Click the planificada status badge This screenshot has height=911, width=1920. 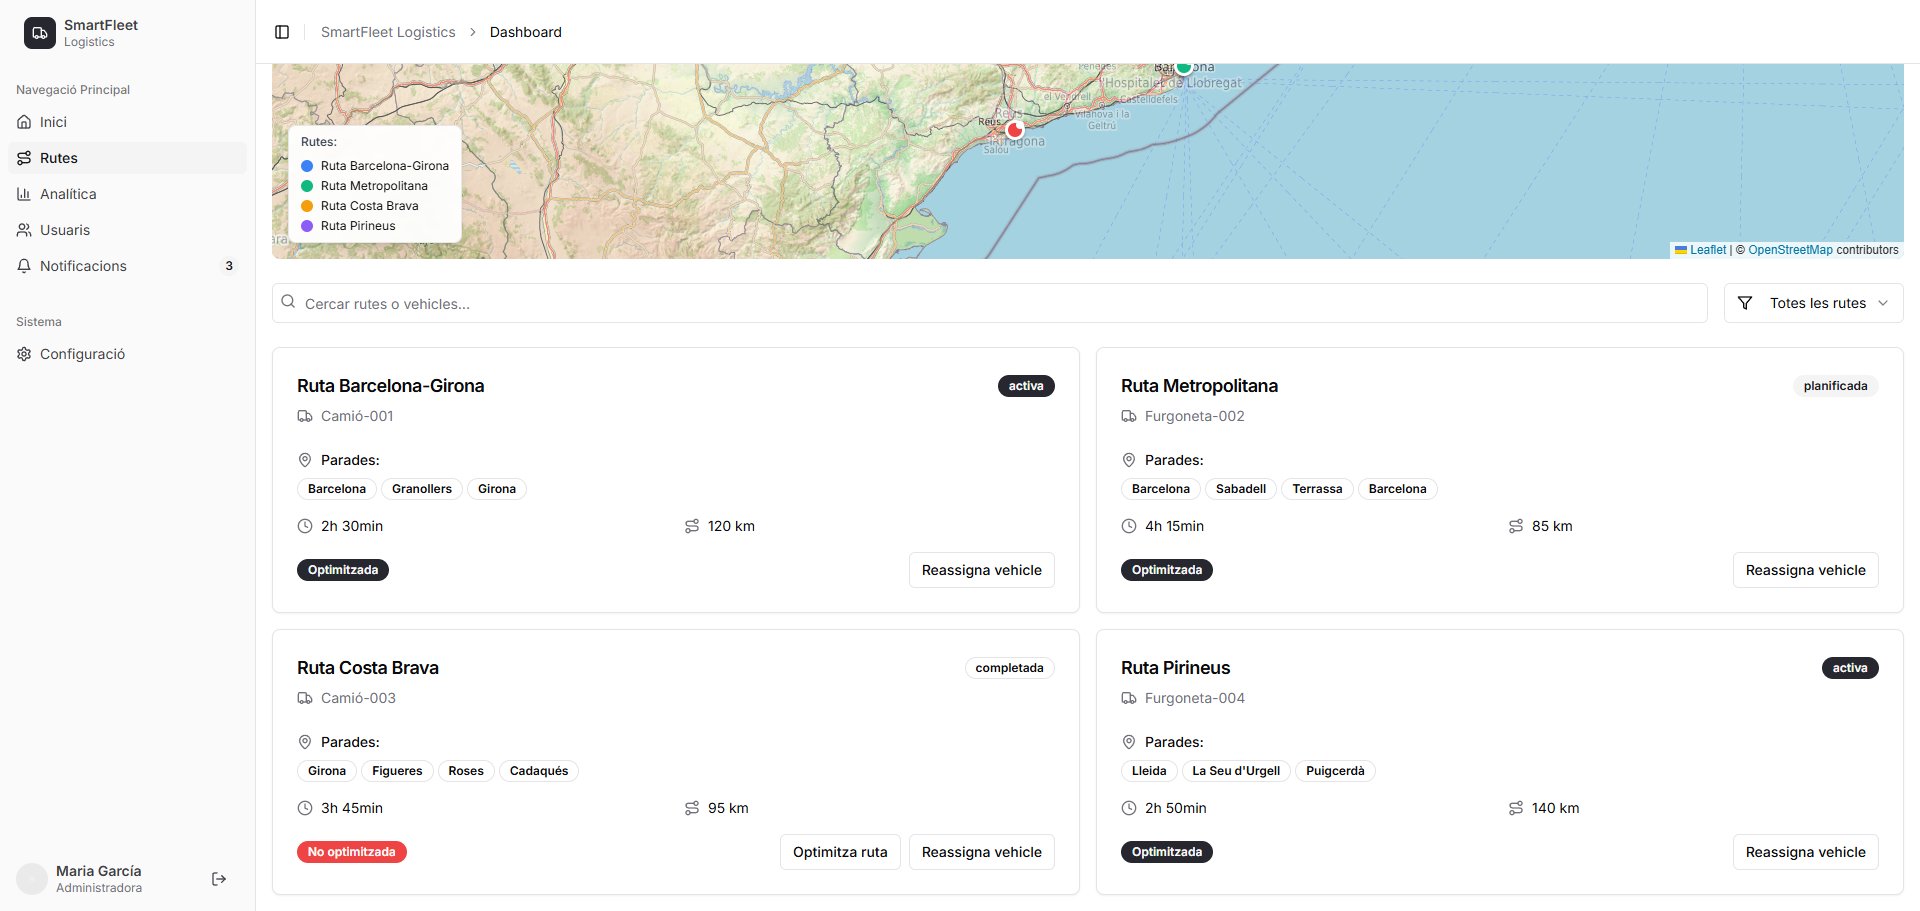[1835, 386]
